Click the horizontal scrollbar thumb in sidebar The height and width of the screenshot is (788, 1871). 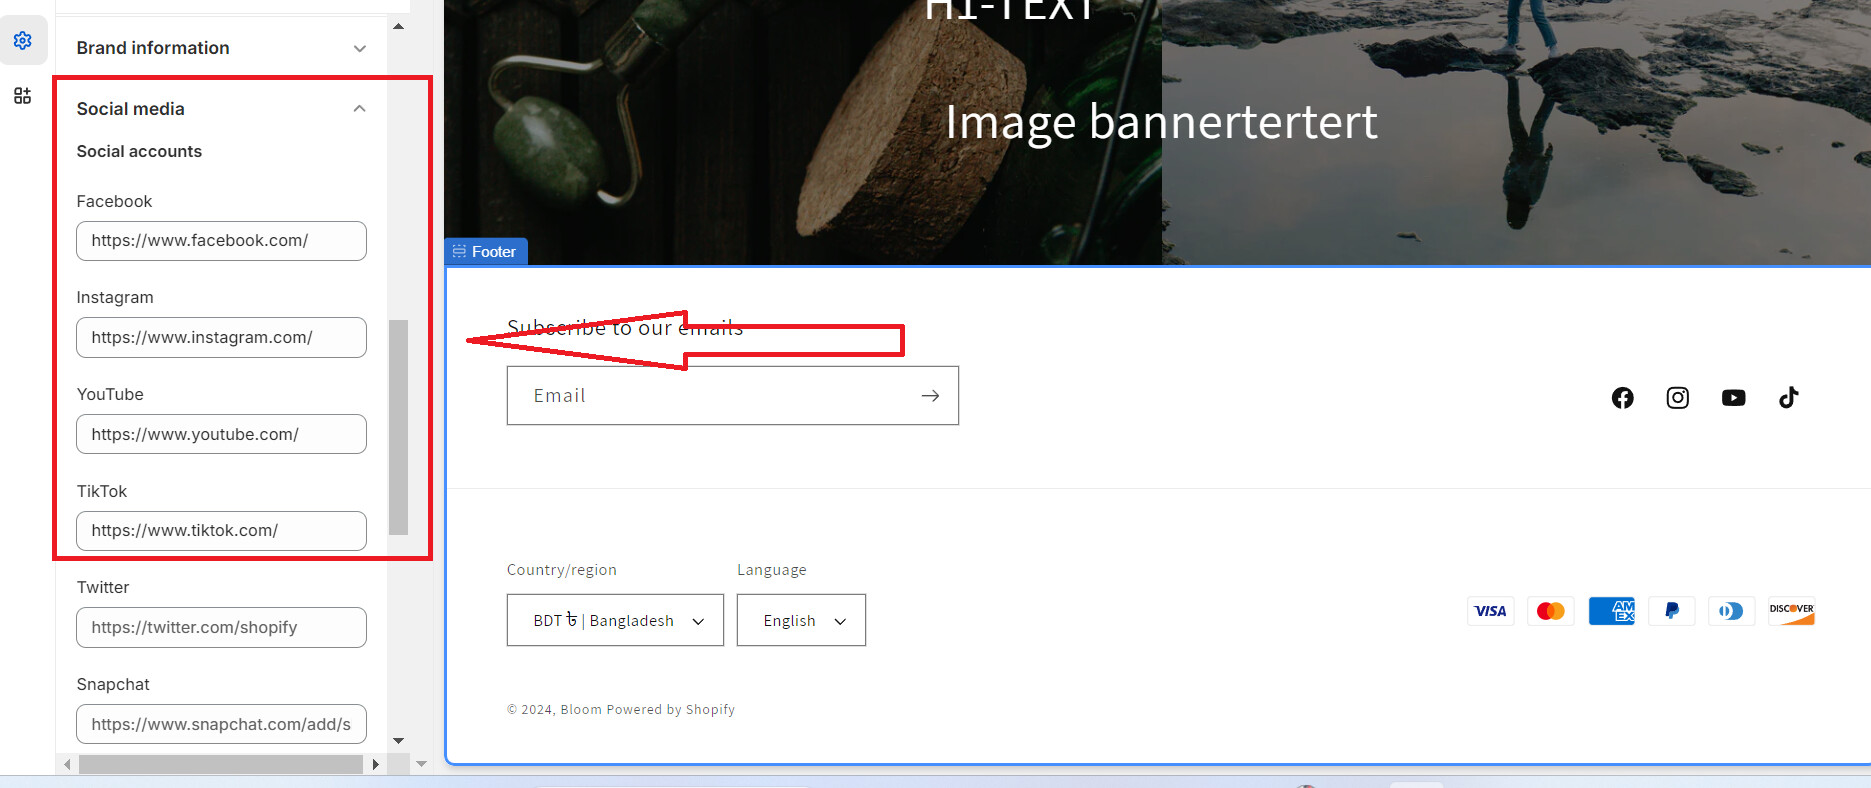(221, 765)
